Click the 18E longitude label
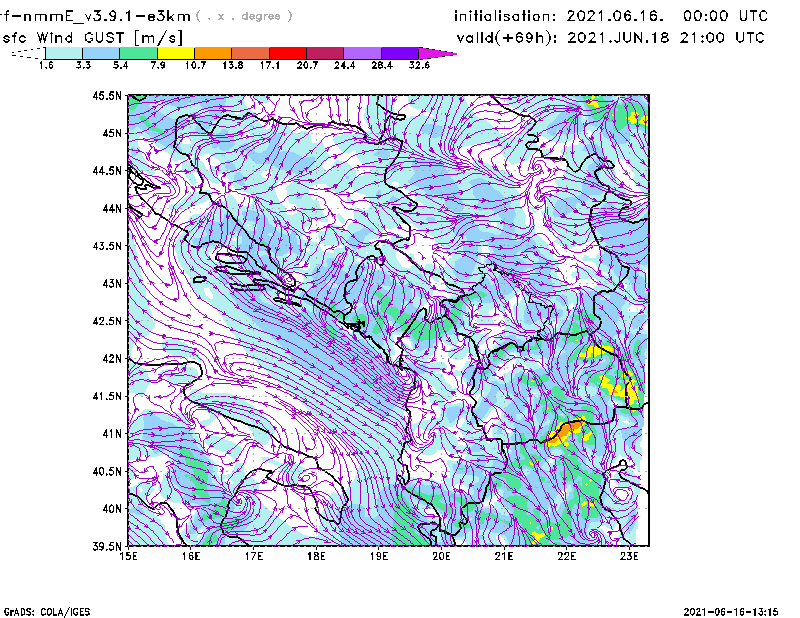 click(x=316, y=556)
